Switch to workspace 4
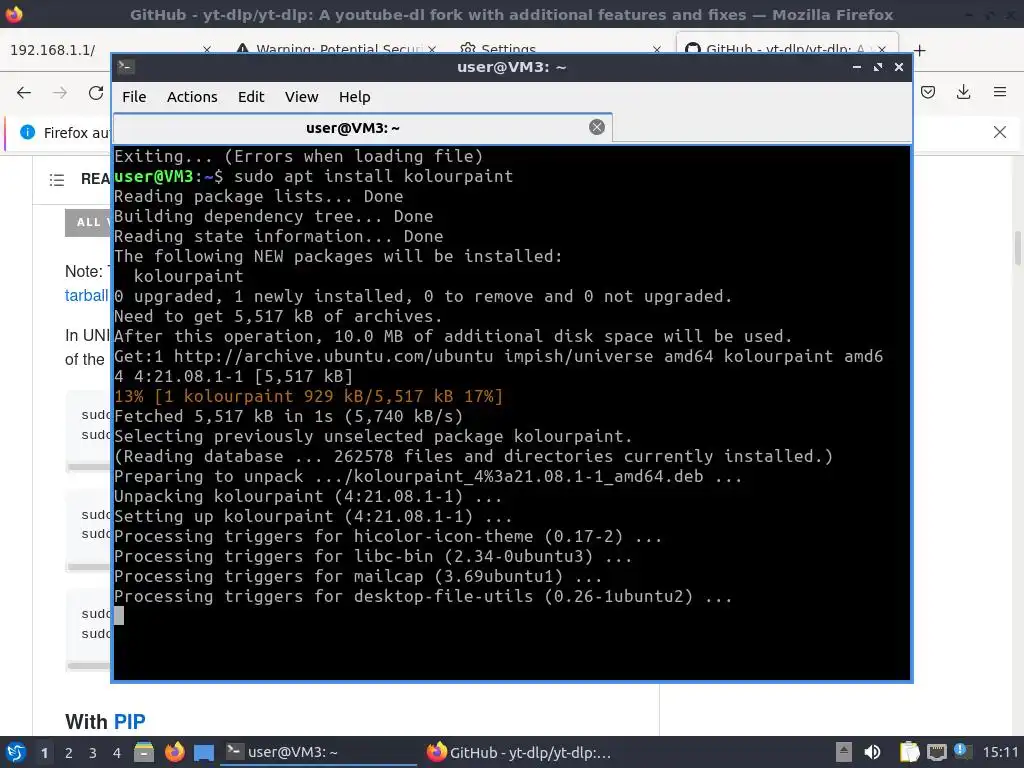 click(x=117, y=753)
